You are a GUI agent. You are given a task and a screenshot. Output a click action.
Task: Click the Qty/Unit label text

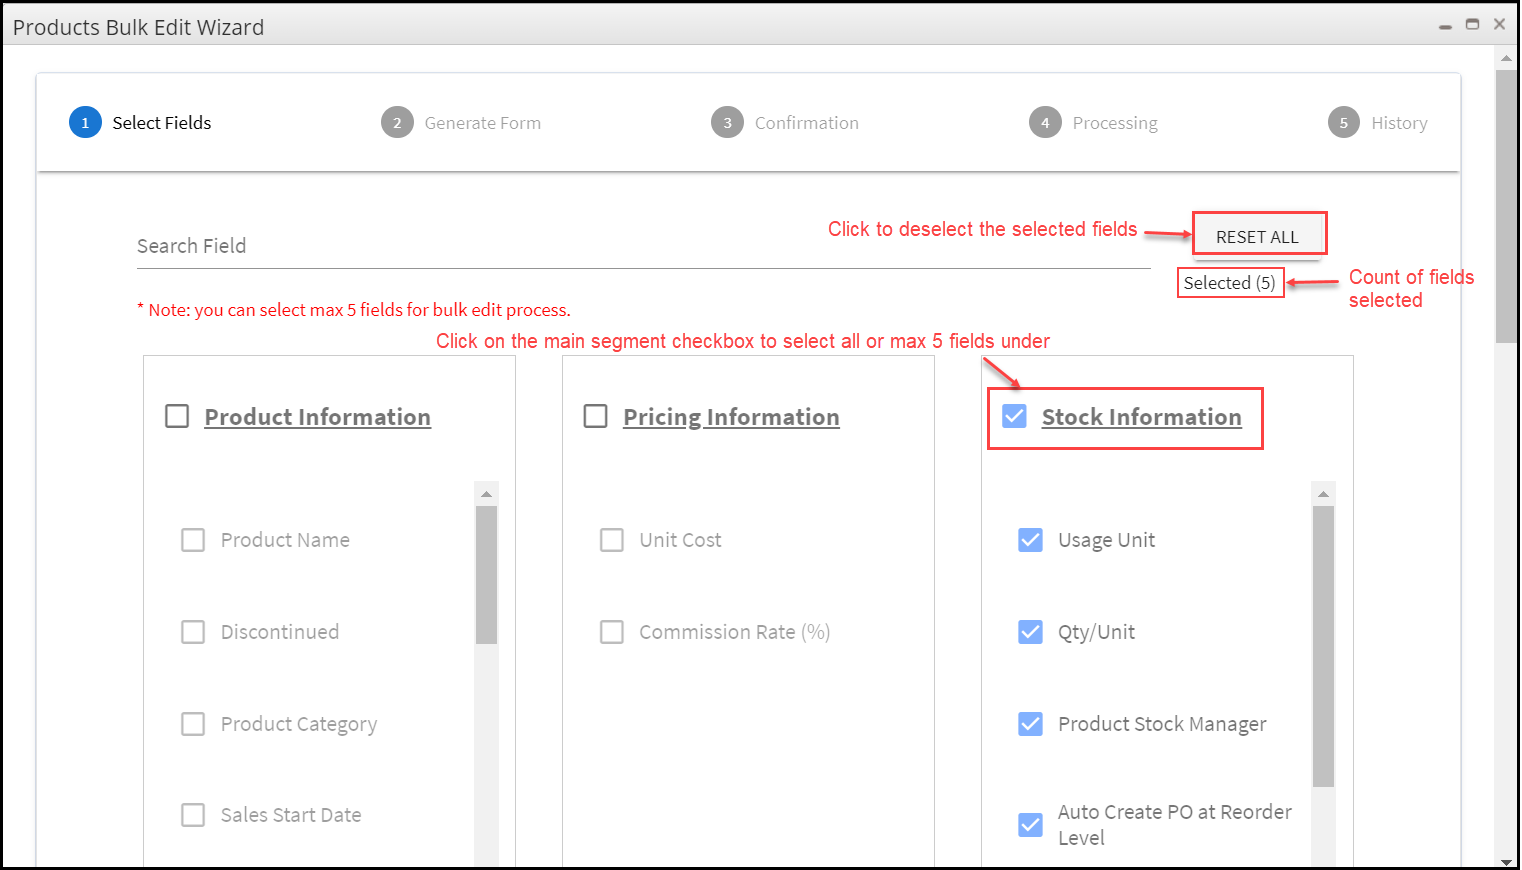pos(1096,632)
